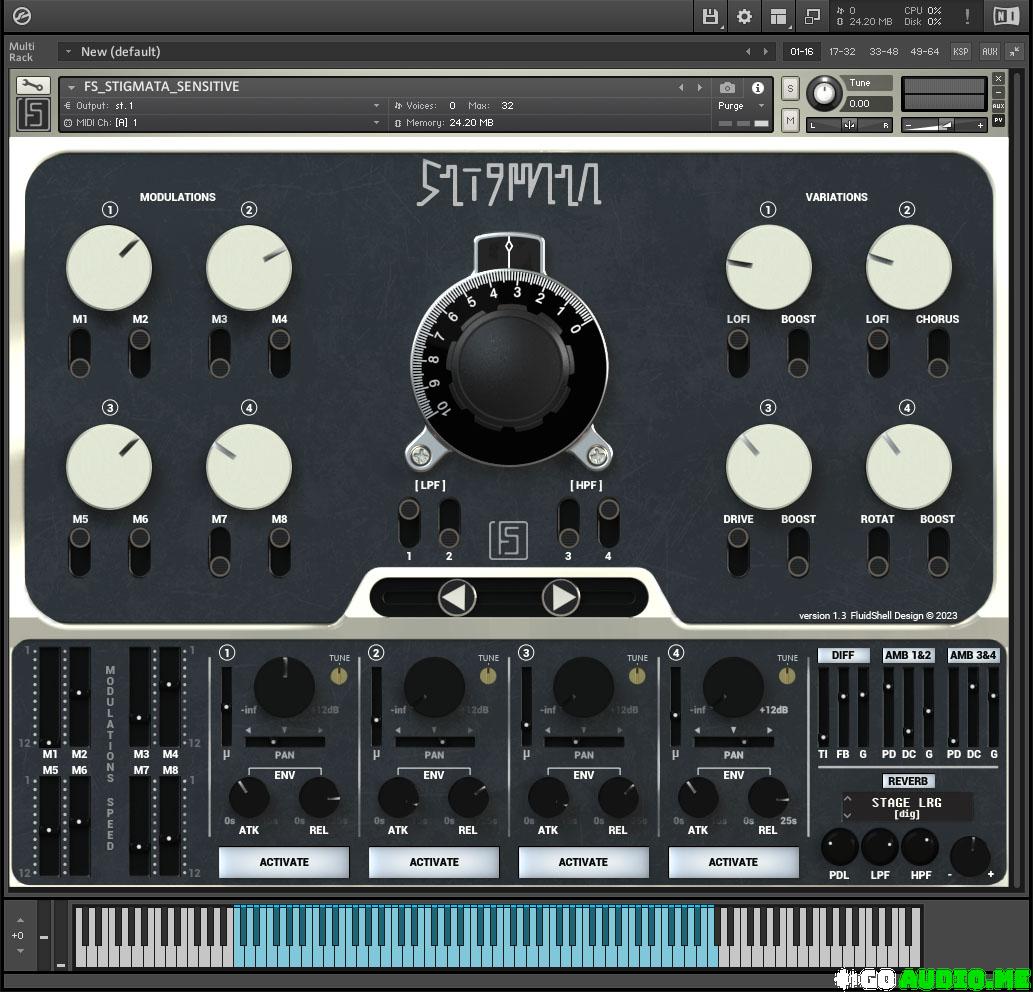Open the save/load files menu icon
The height and width of the screenshot is (992, 1033).
[710, 16]
